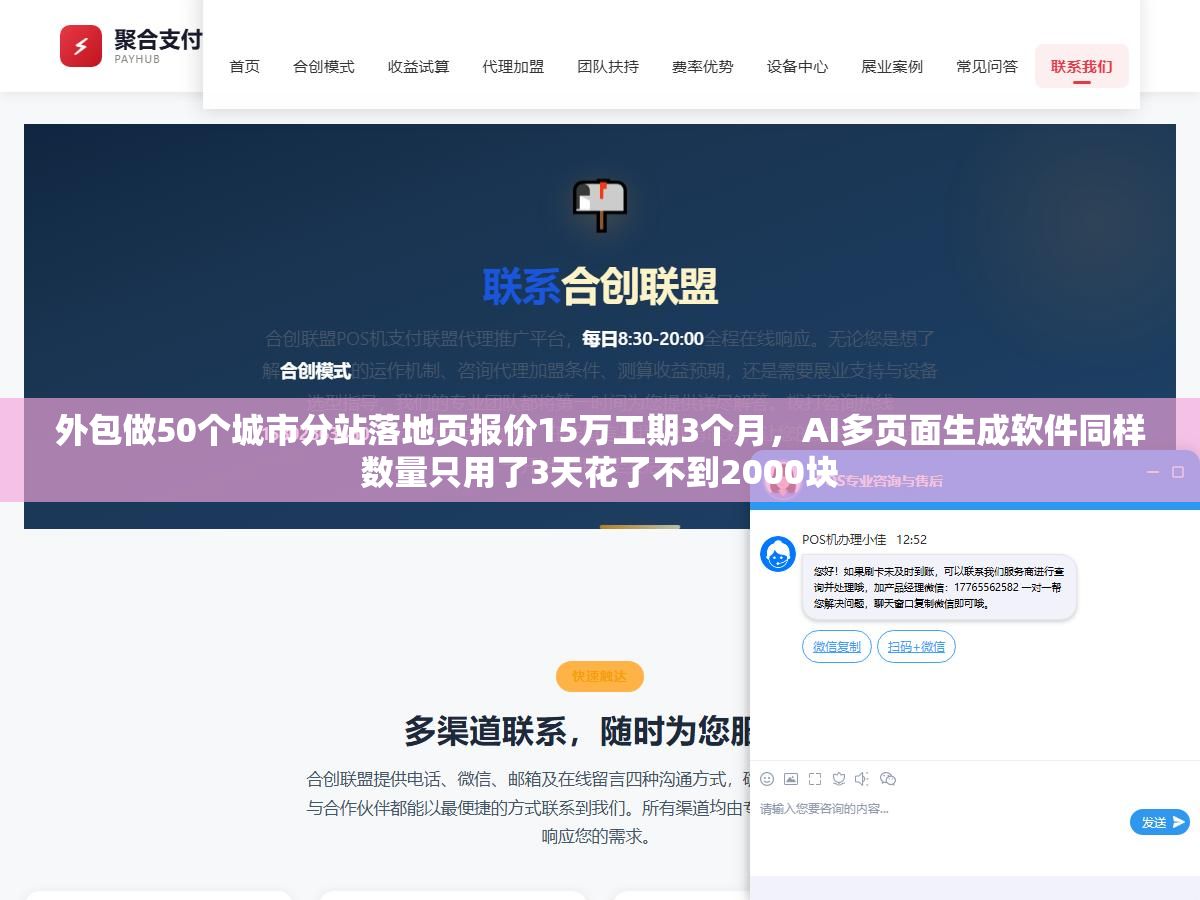Screen dimensions: 1200x900
Task: Click the 微信复制 button in chat
Action: [x=837, y=647]
